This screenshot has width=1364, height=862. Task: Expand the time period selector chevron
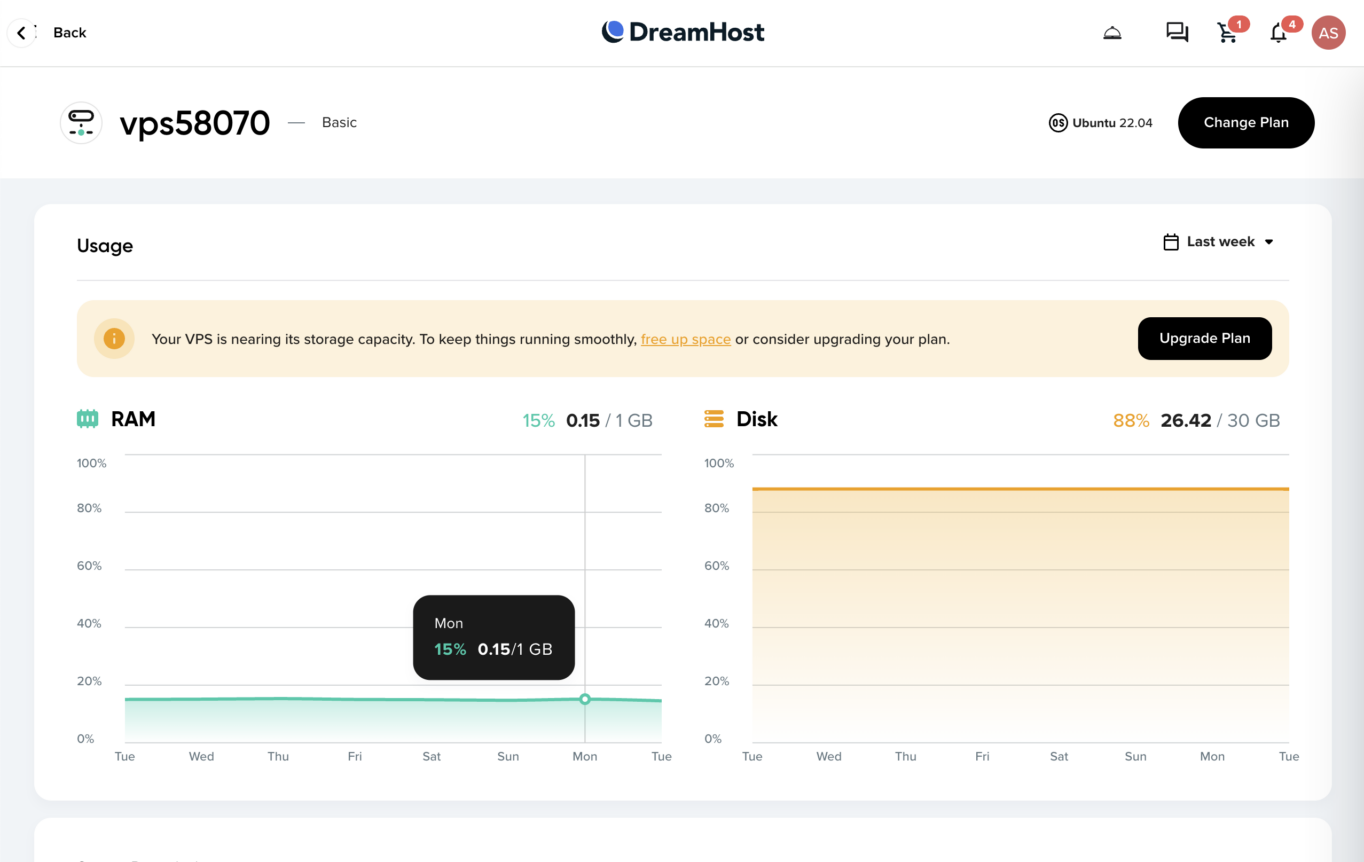[1269, 241]
